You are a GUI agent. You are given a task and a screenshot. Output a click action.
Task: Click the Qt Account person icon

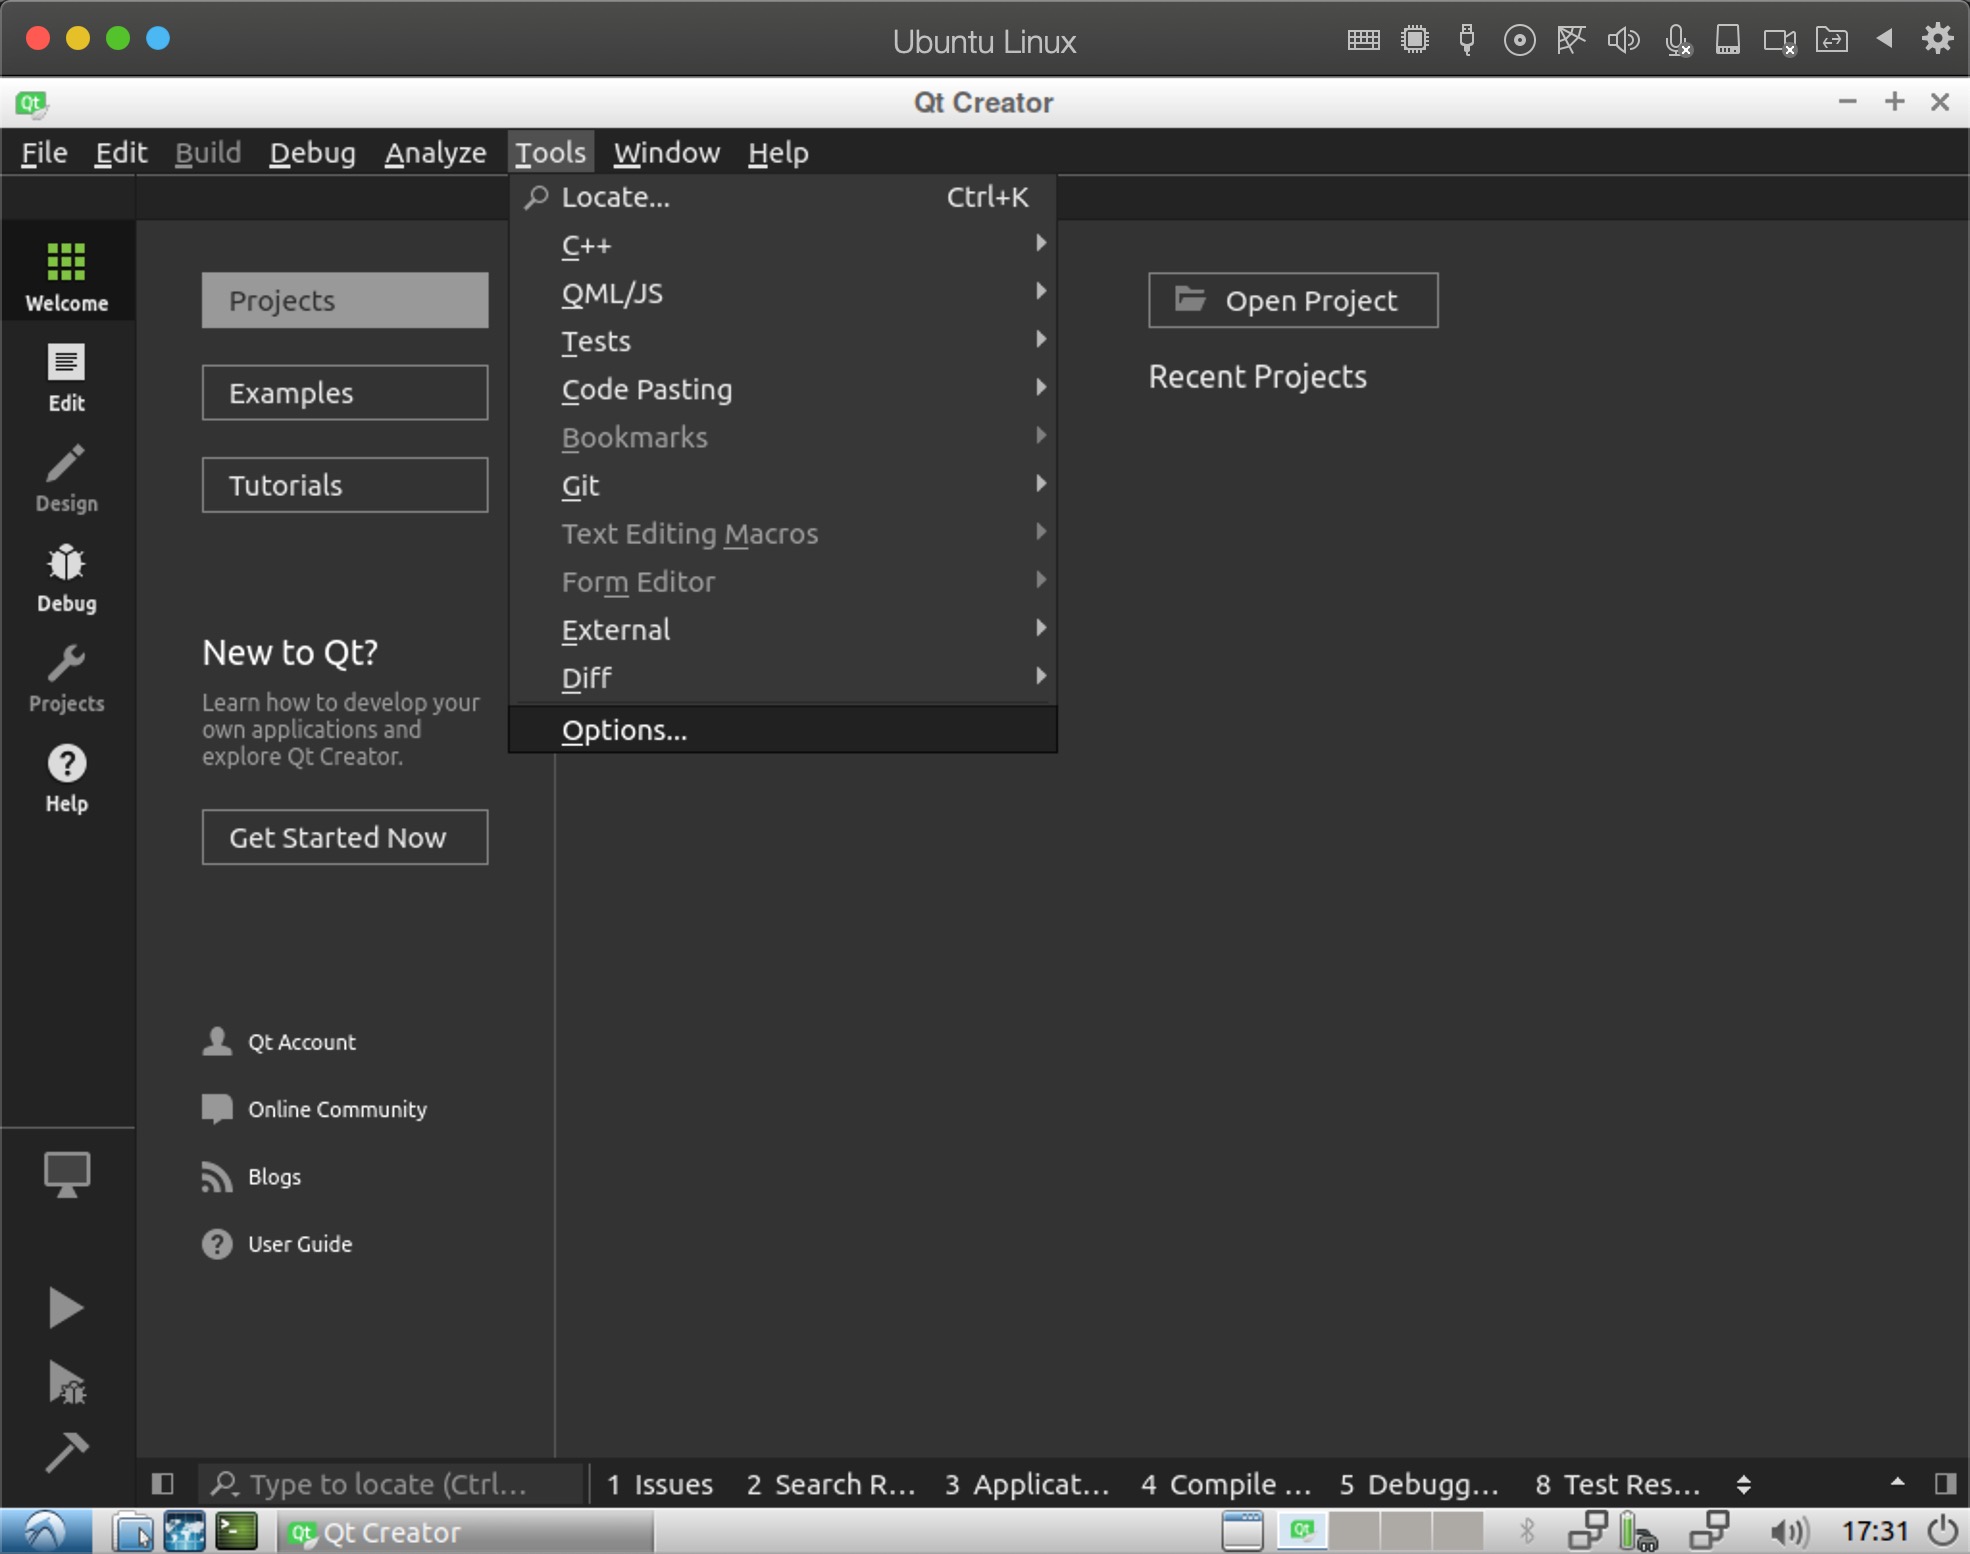coord(217,1041)
